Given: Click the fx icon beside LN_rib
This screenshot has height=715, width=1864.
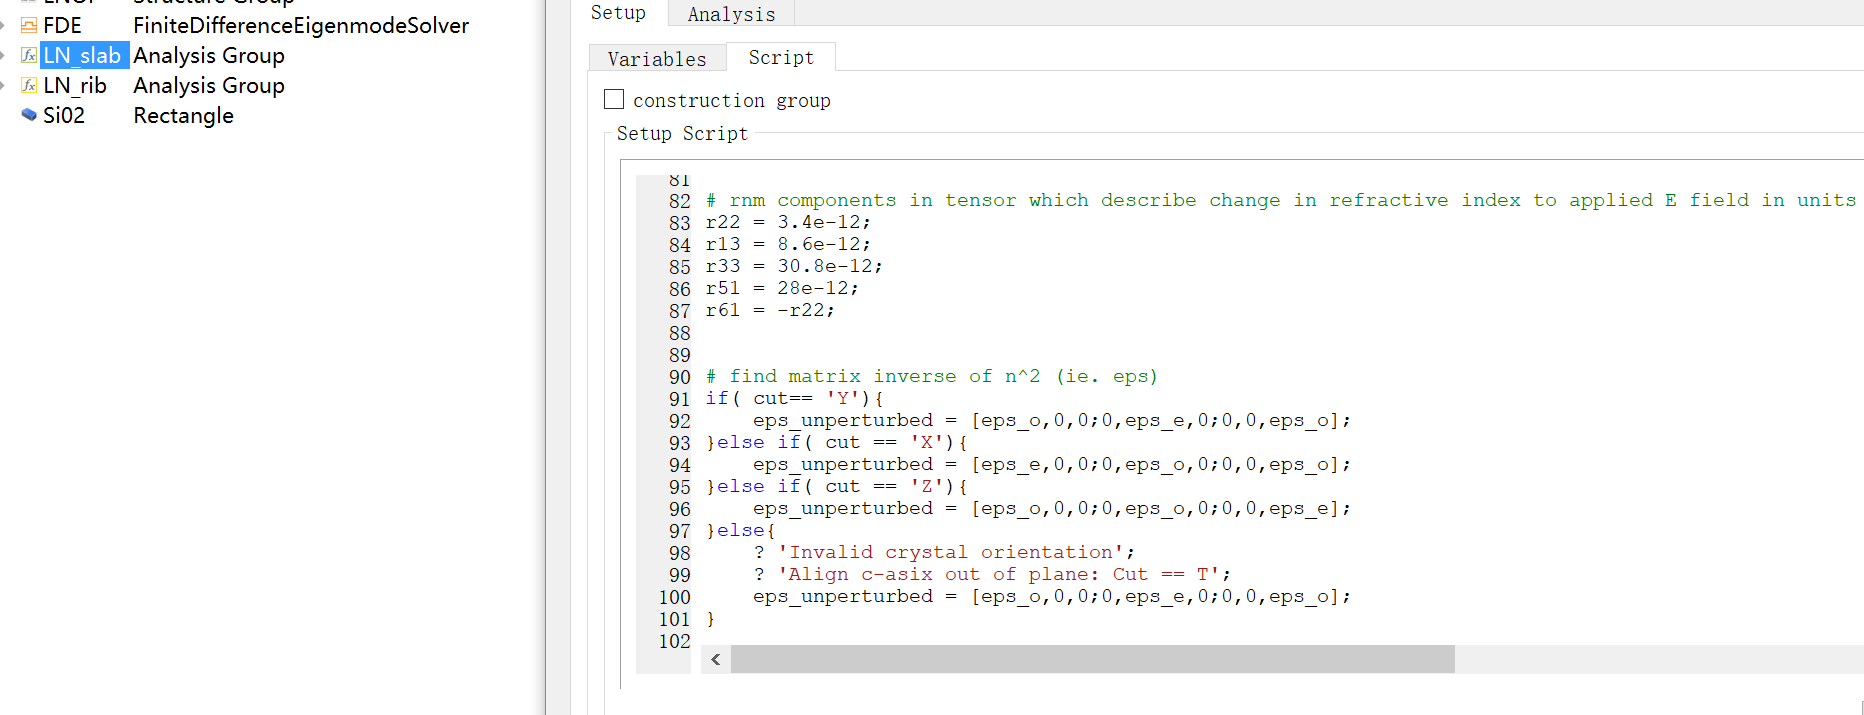Looking at the screenshot, I should click(29, 86).
